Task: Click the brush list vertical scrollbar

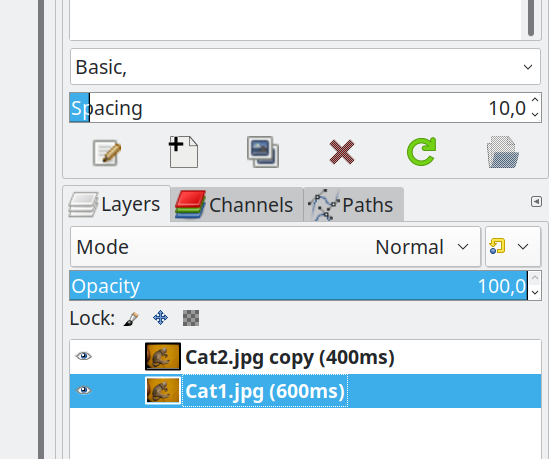Action: [531, 18]
